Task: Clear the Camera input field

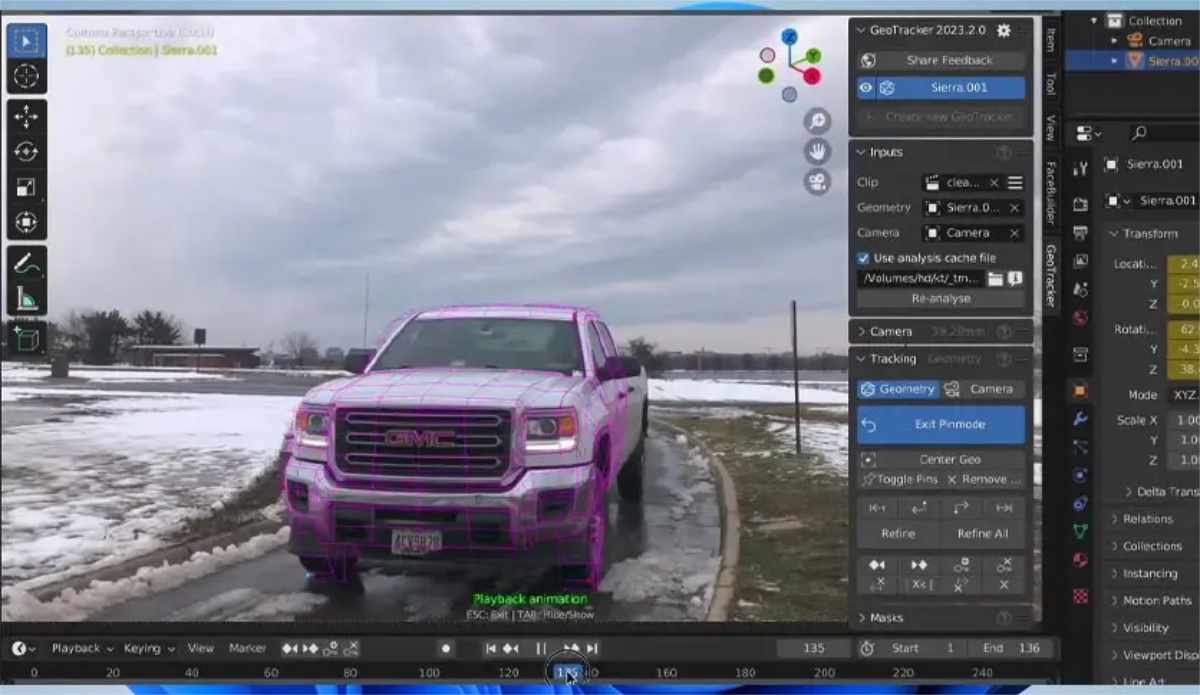Action: pos(1014,233)
